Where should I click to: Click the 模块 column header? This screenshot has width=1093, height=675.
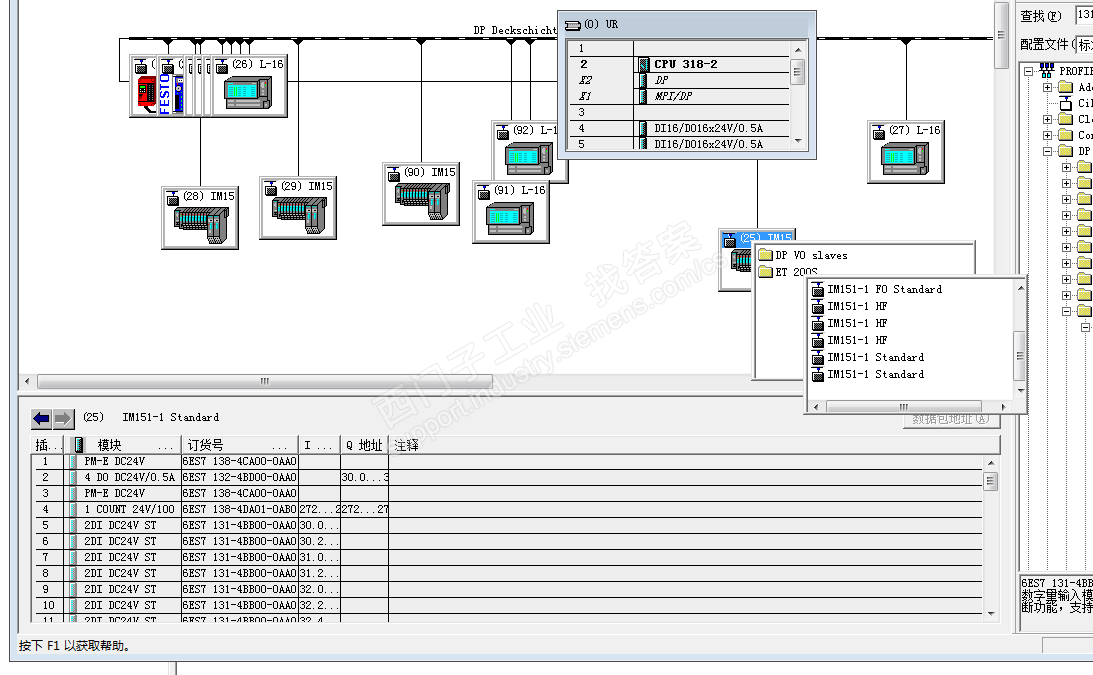(124, 445)
